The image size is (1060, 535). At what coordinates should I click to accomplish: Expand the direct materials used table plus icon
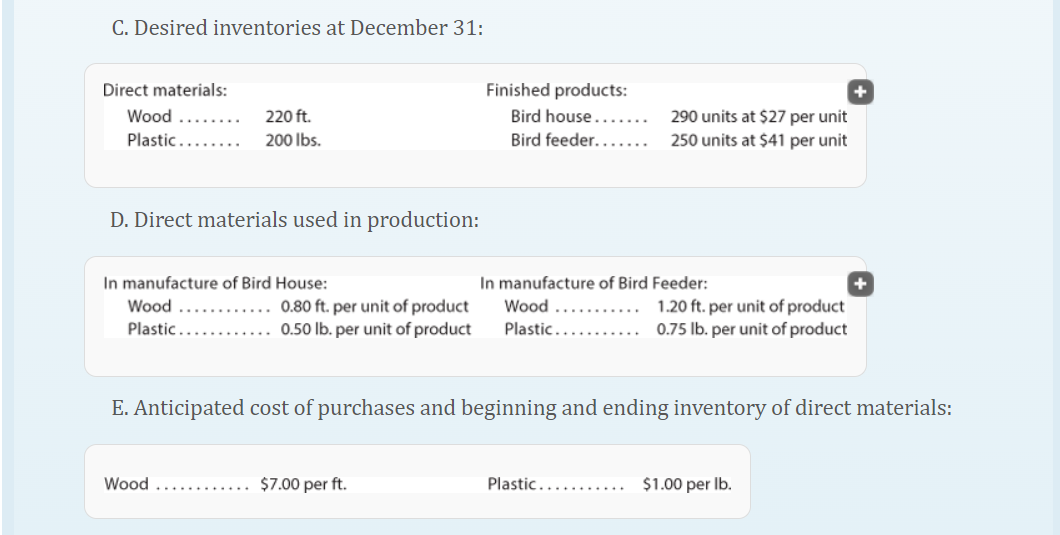coord(860,284)
